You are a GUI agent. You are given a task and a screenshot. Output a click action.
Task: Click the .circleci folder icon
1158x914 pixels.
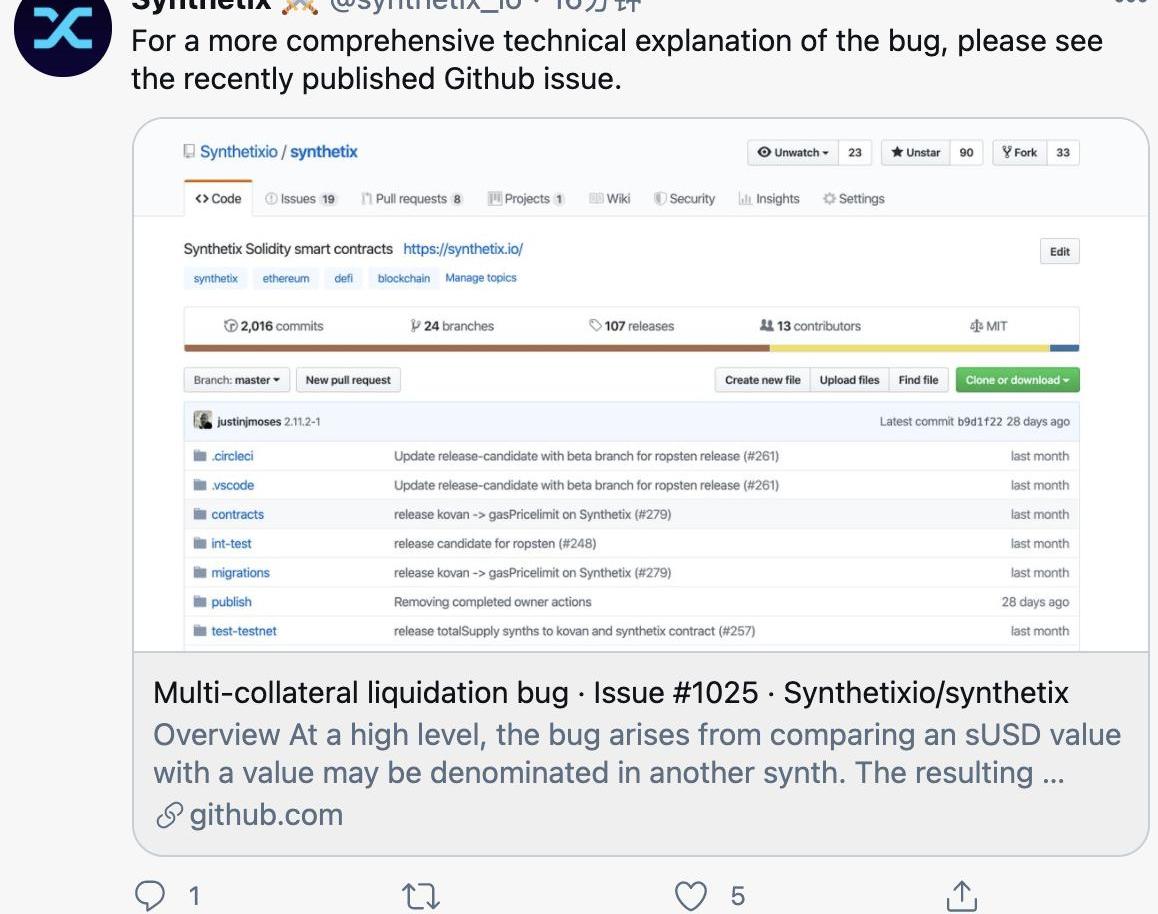tap(200, 456)
